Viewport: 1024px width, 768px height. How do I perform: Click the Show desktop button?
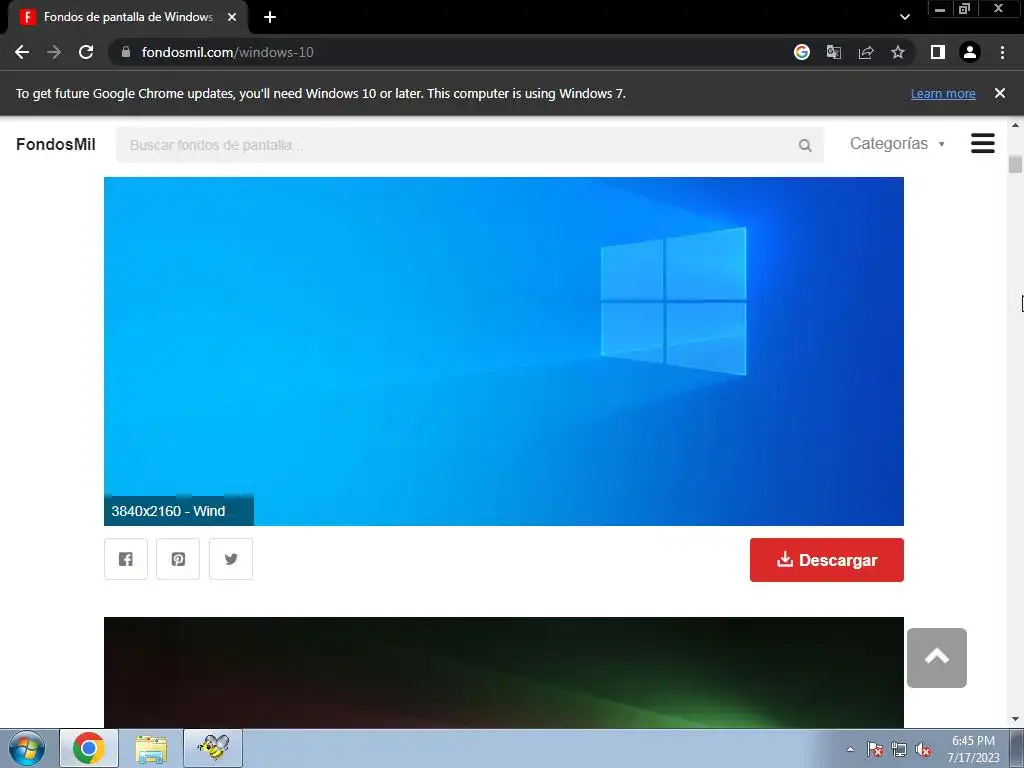pos(1017,748)
